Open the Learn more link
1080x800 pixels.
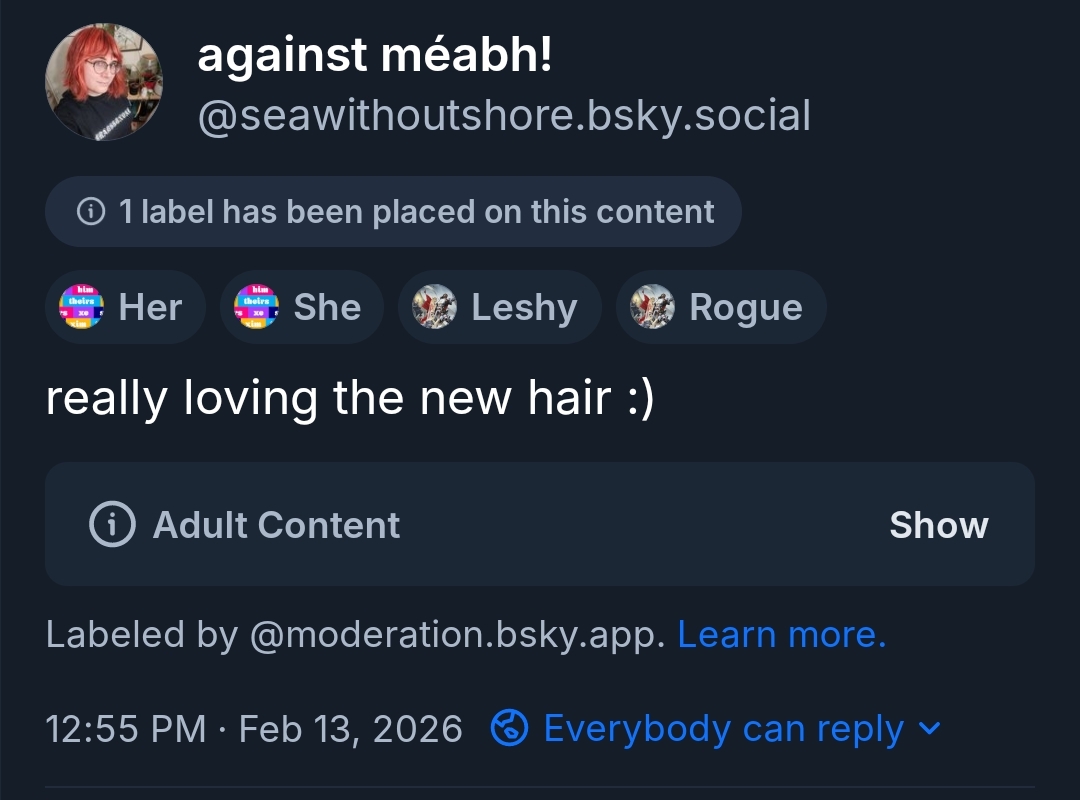click(782, 634)
